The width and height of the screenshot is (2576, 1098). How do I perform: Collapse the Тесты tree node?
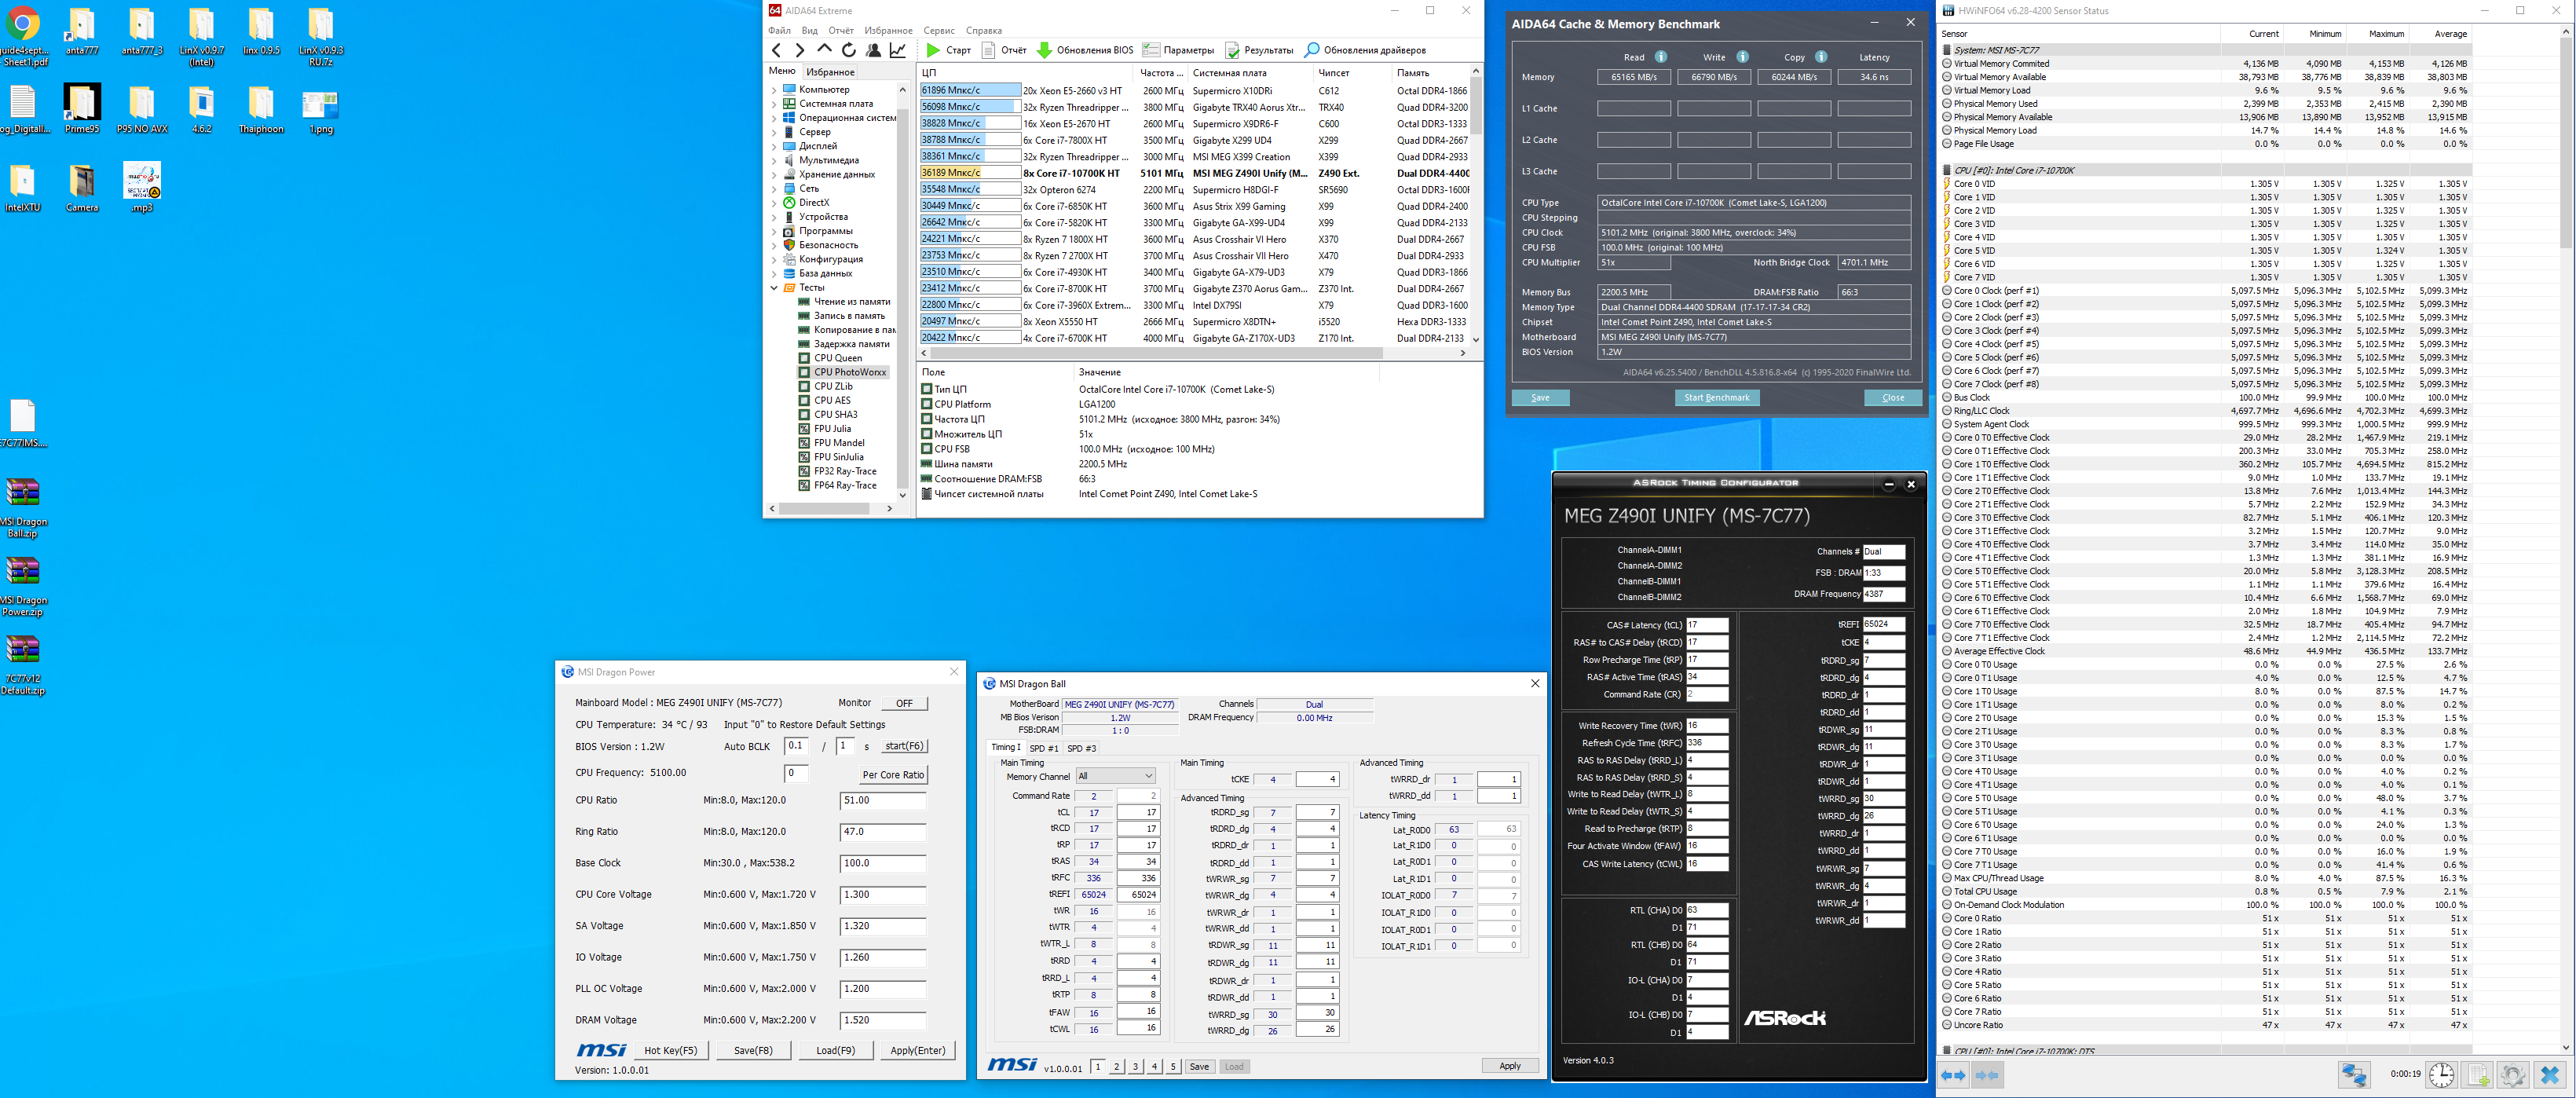774,288
